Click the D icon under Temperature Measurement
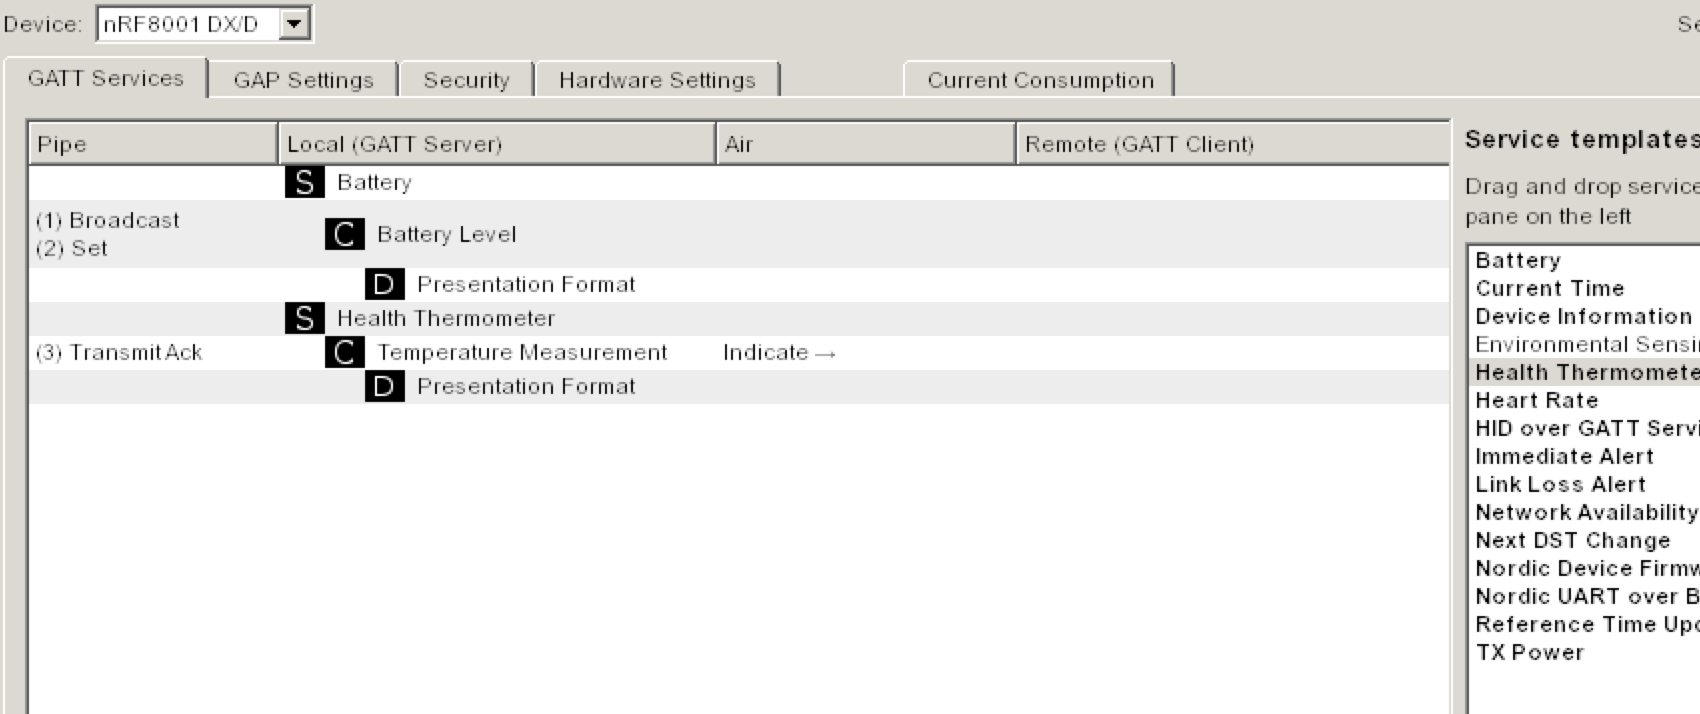Screen dimensions: 1700x714 [x=384, y=387]
